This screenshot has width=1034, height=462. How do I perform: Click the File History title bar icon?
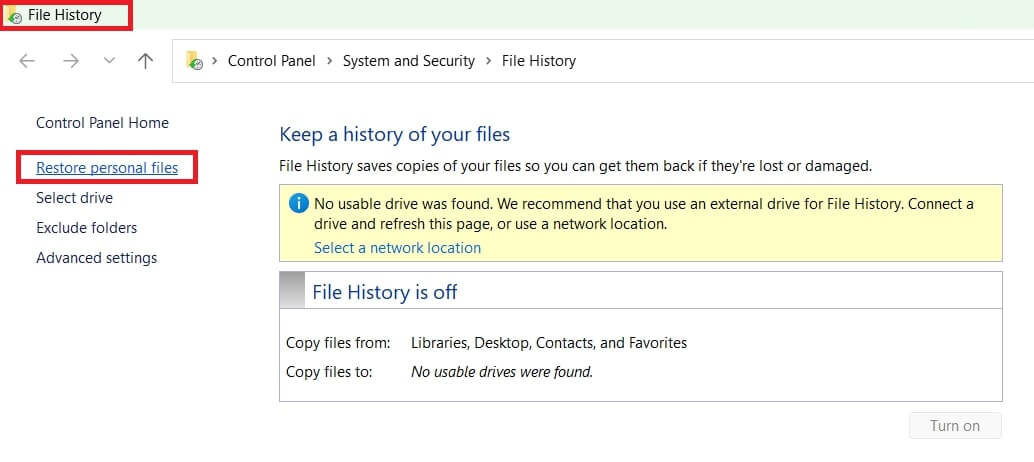[x=15, y=16]
